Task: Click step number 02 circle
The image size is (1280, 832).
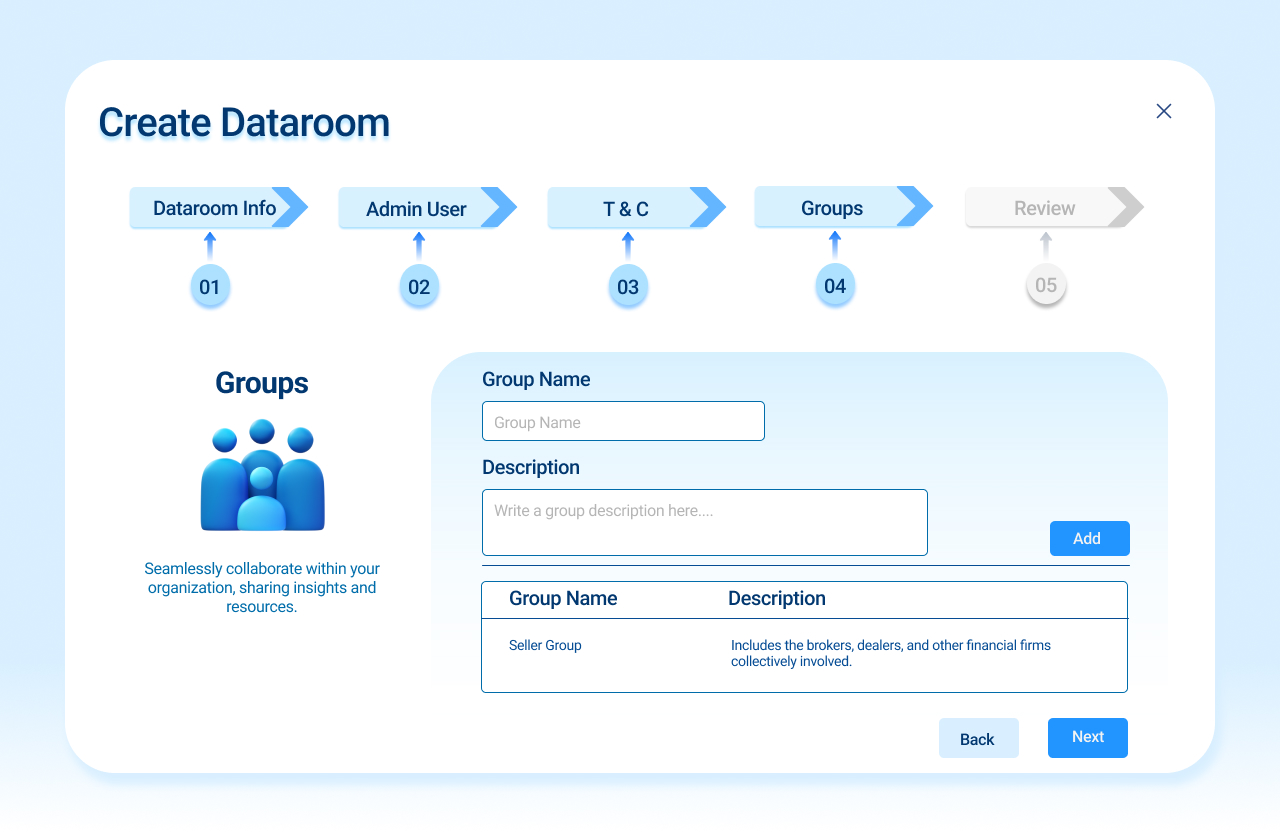Action: [x=419, y=288]
